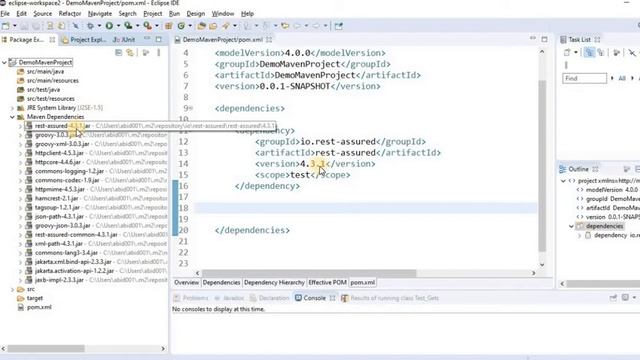Click the Open Task toolbar icon

(213, 26)
